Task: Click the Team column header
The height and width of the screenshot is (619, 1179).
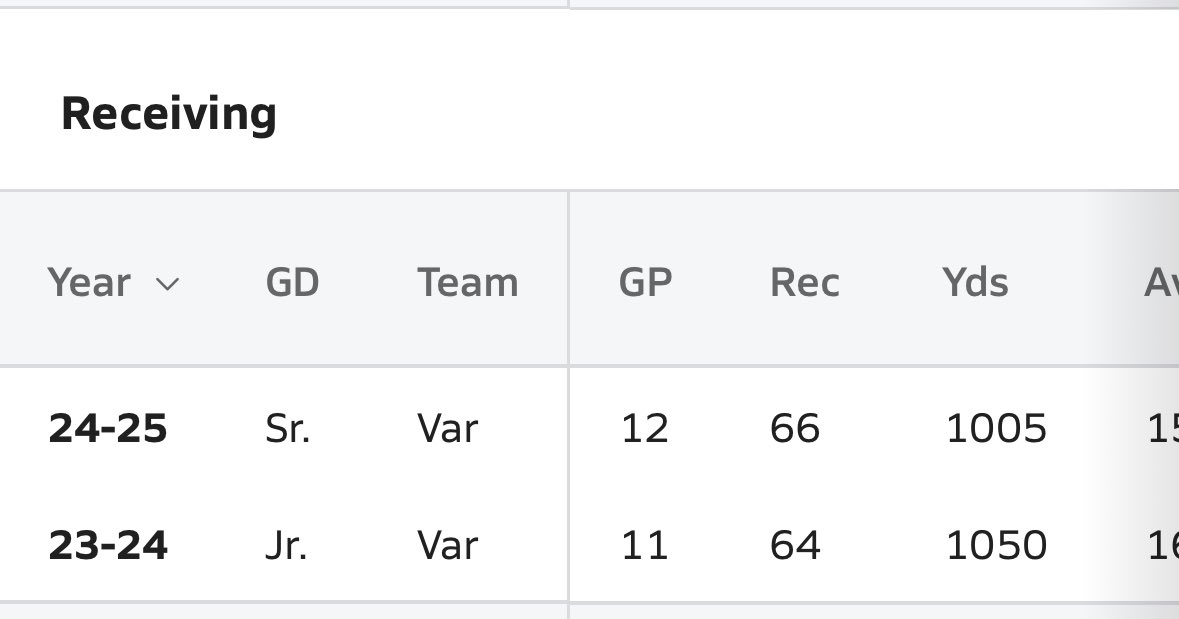Action: tap(468, 283)
